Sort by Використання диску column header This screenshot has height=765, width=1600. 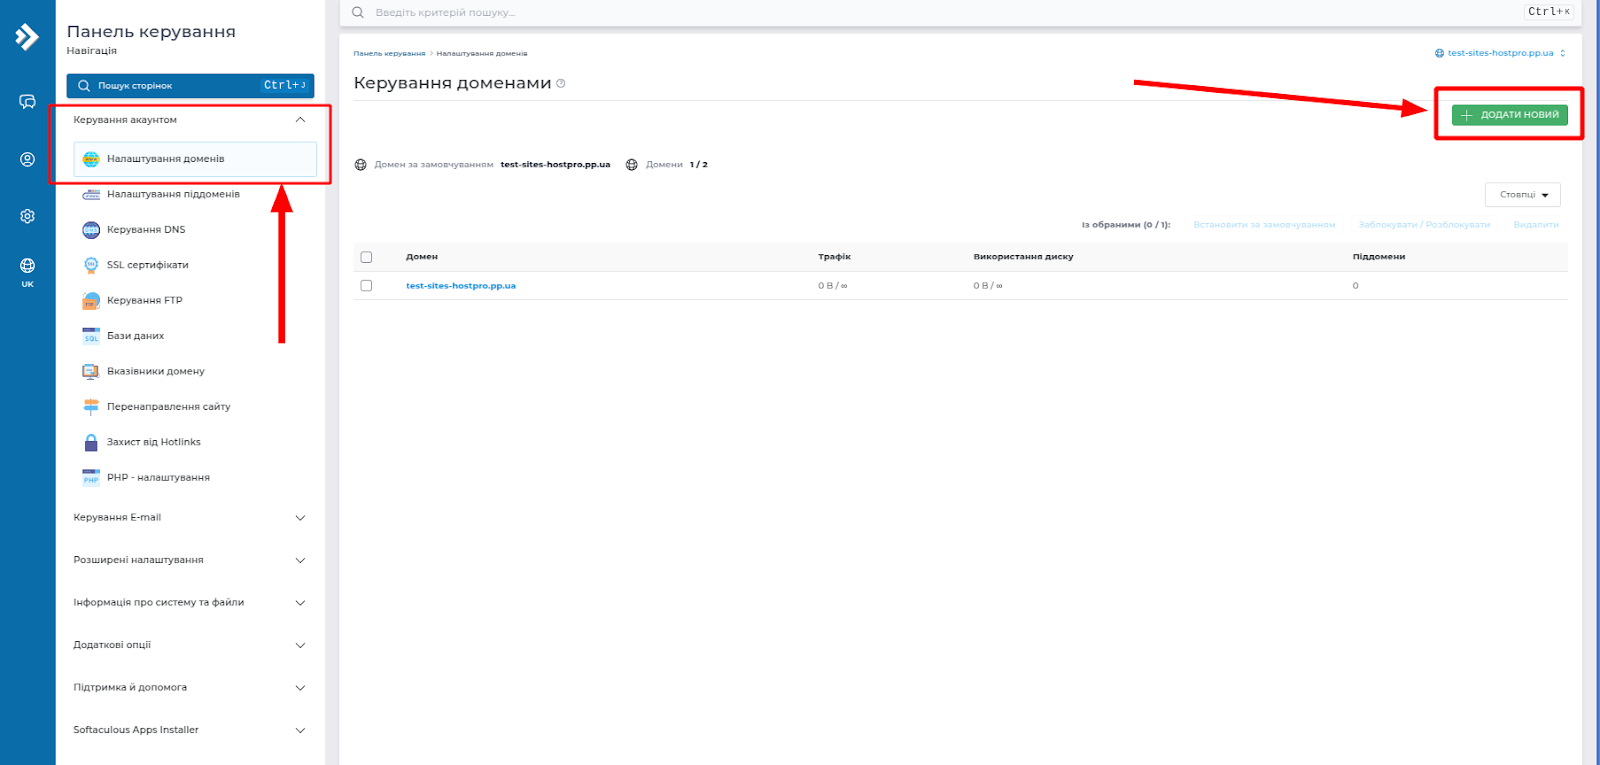[1023, 257]
